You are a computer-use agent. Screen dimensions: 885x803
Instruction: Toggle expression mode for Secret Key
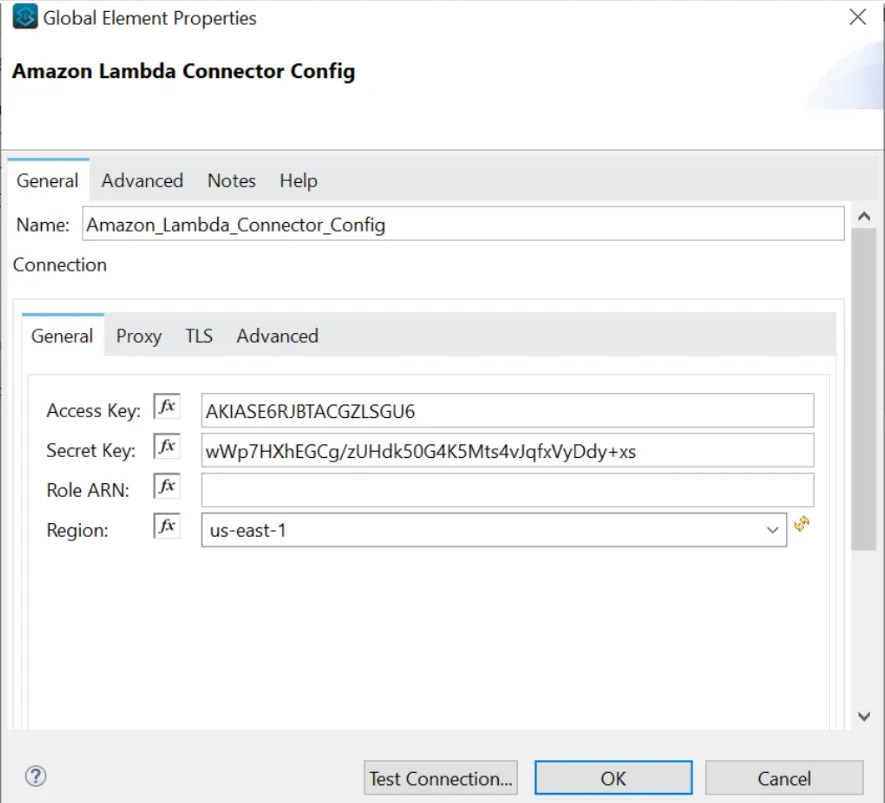[x=167, y=446]
